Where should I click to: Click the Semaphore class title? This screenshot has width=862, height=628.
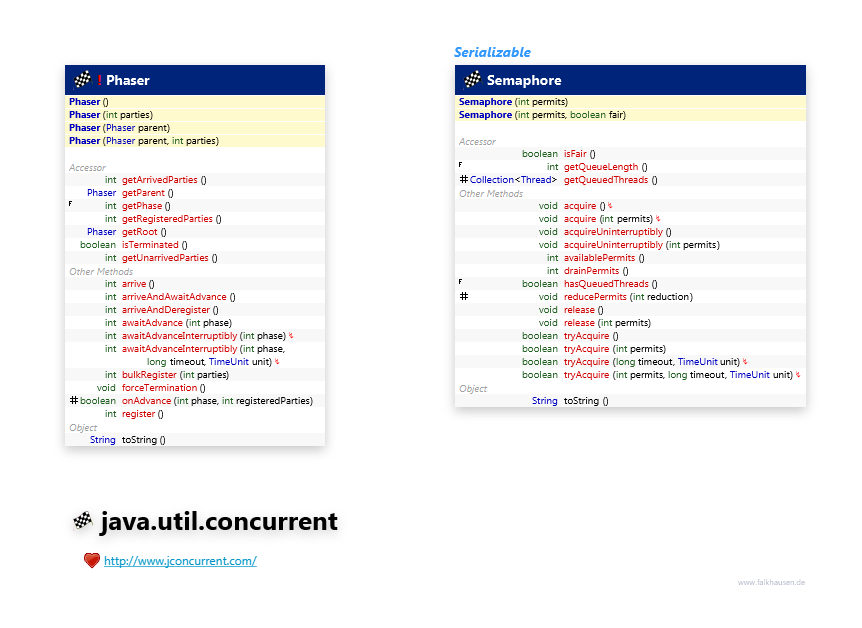(523, 80)
